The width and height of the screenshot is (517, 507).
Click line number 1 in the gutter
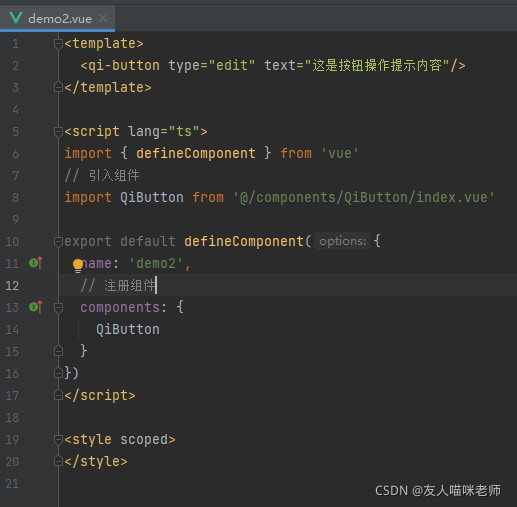coord(15,44)
